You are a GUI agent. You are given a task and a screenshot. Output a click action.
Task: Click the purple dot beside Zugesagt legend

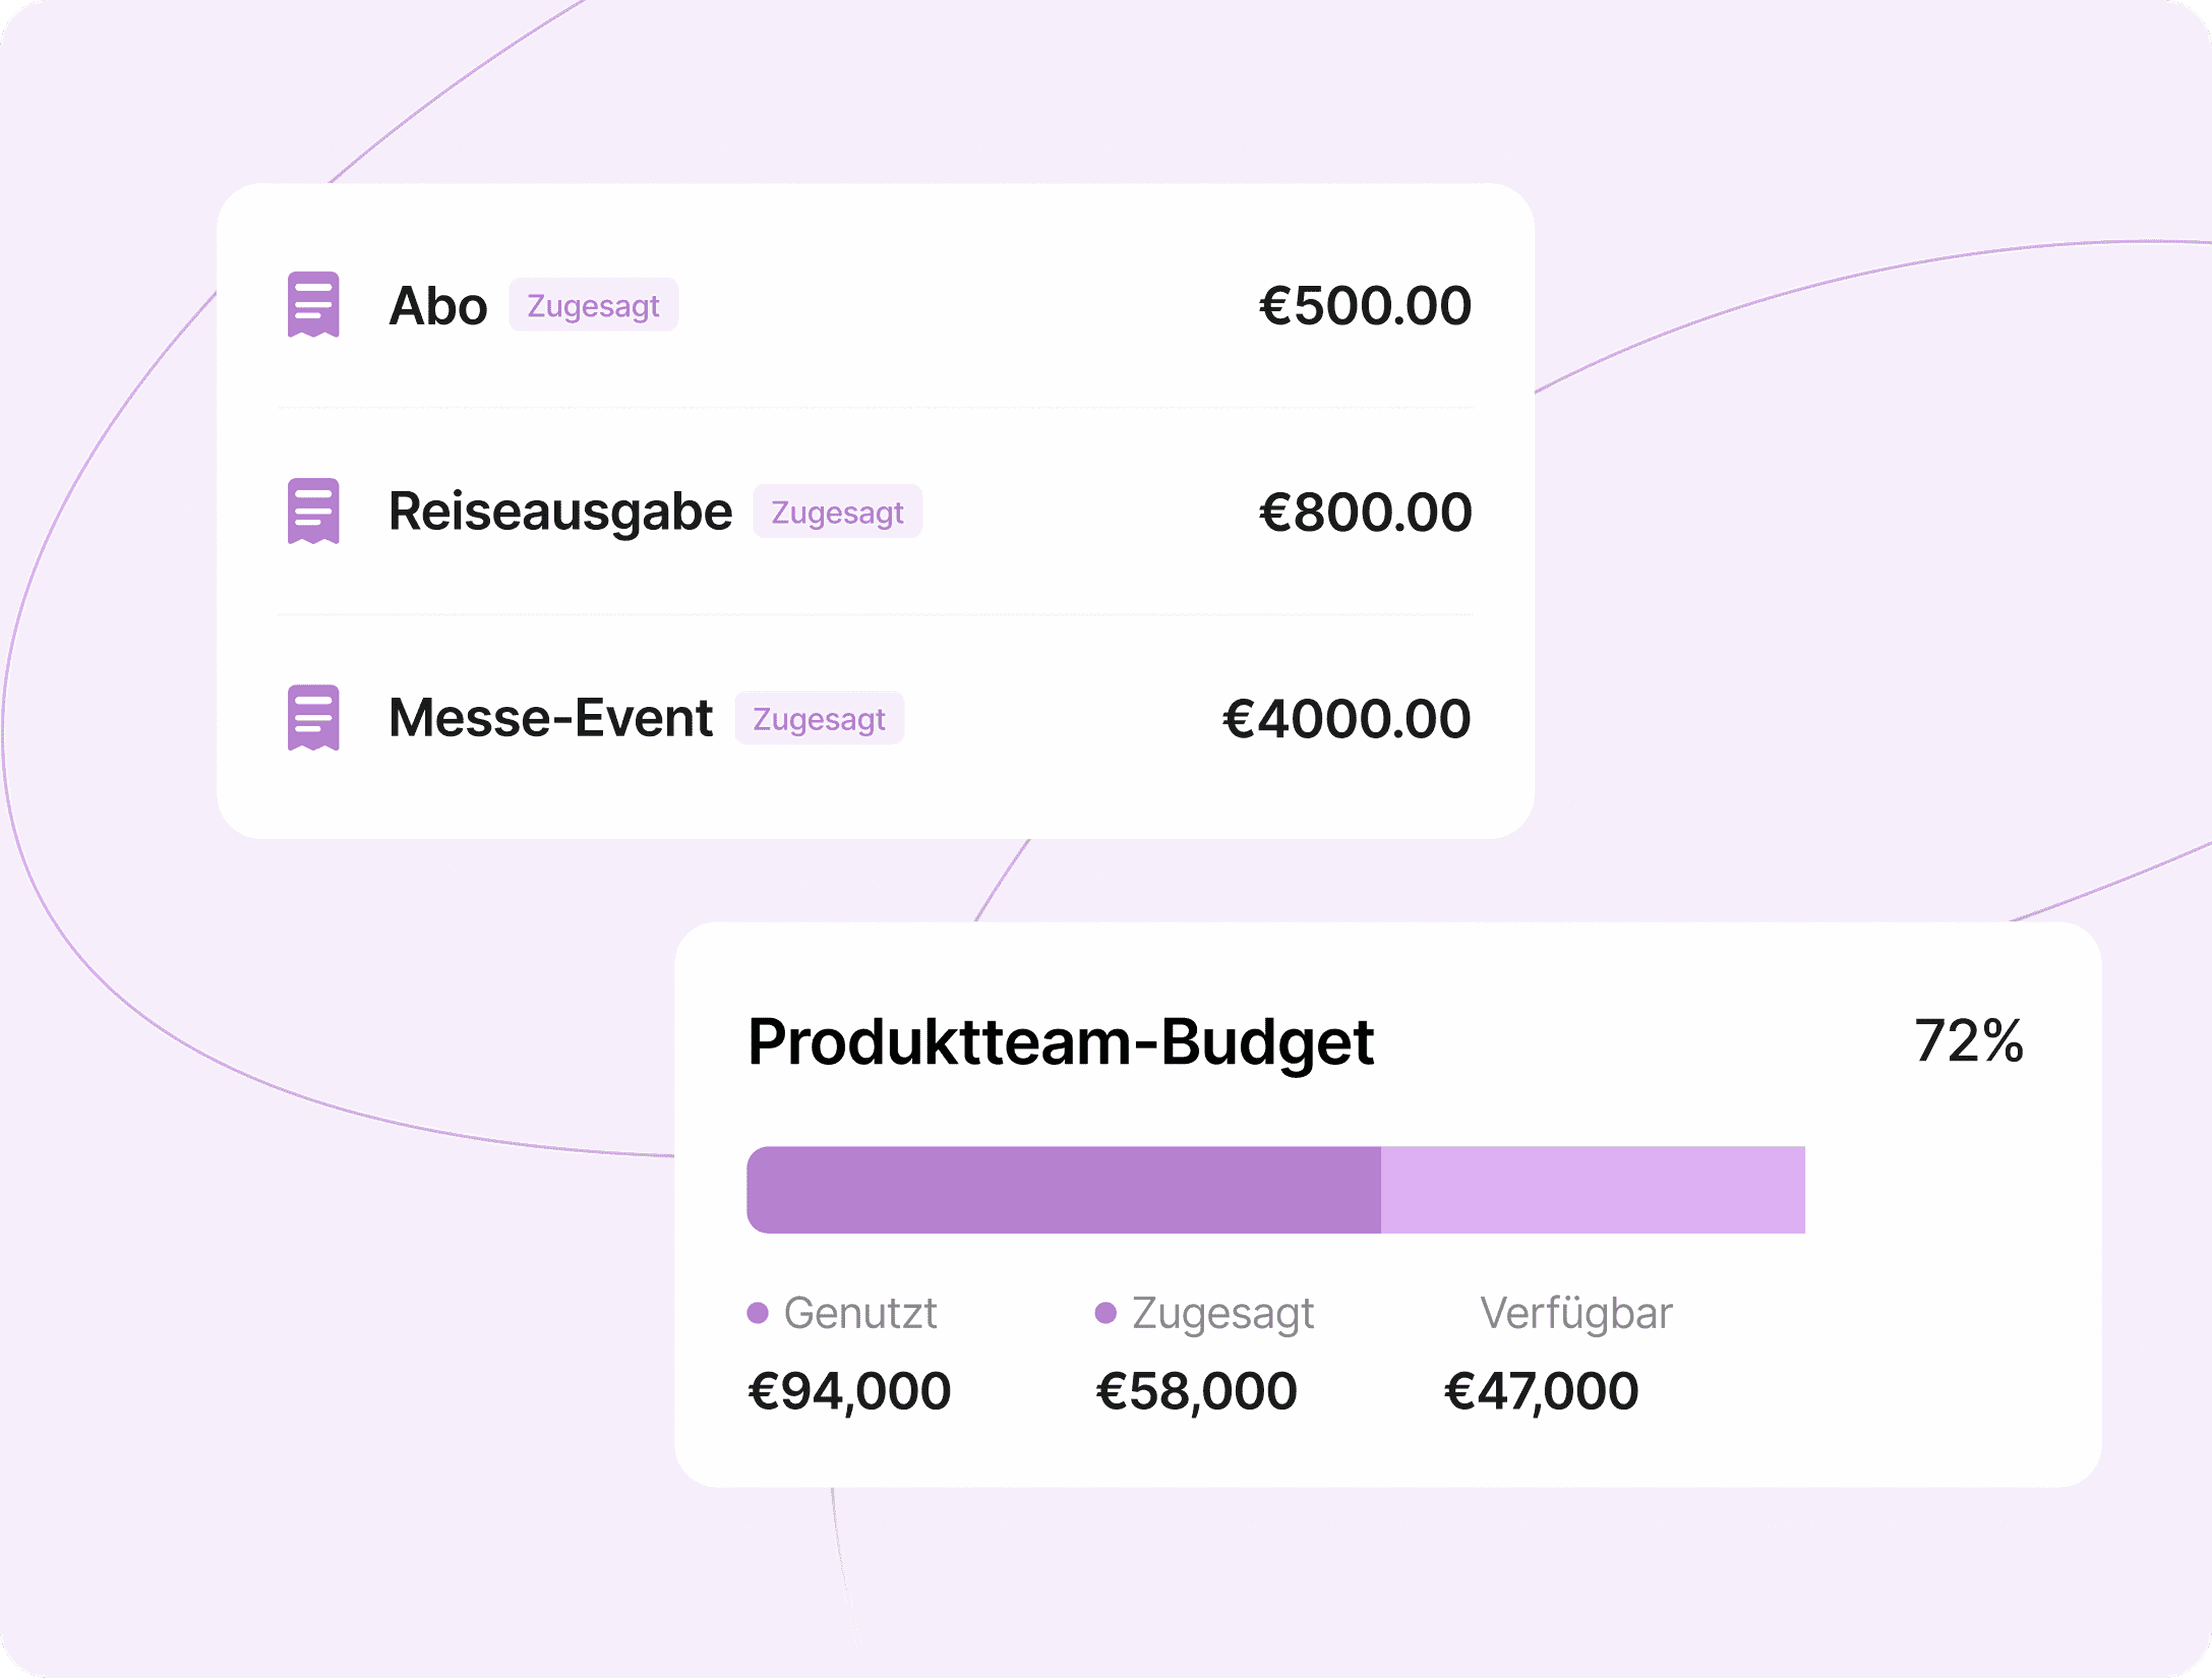click(1105, 1313)
